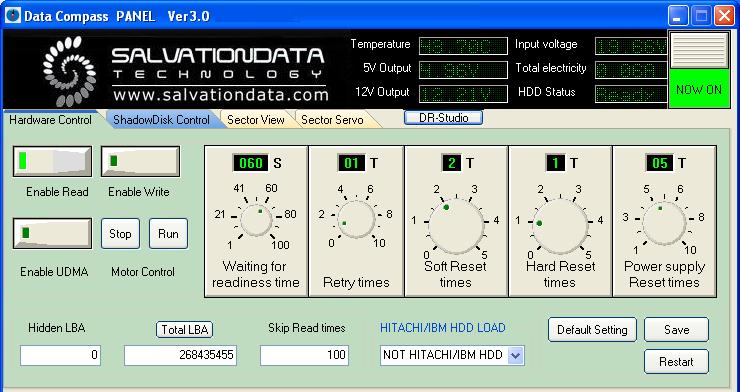Viewport: 740px width, 392px height.
Task: Toggle the Enable UDMA switch
Action: 52,233
